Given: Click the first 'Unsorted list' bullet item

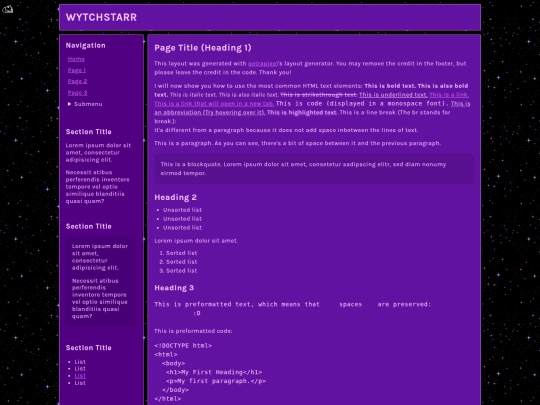Looking at the screenshot, I should click(x=182, y=210).
